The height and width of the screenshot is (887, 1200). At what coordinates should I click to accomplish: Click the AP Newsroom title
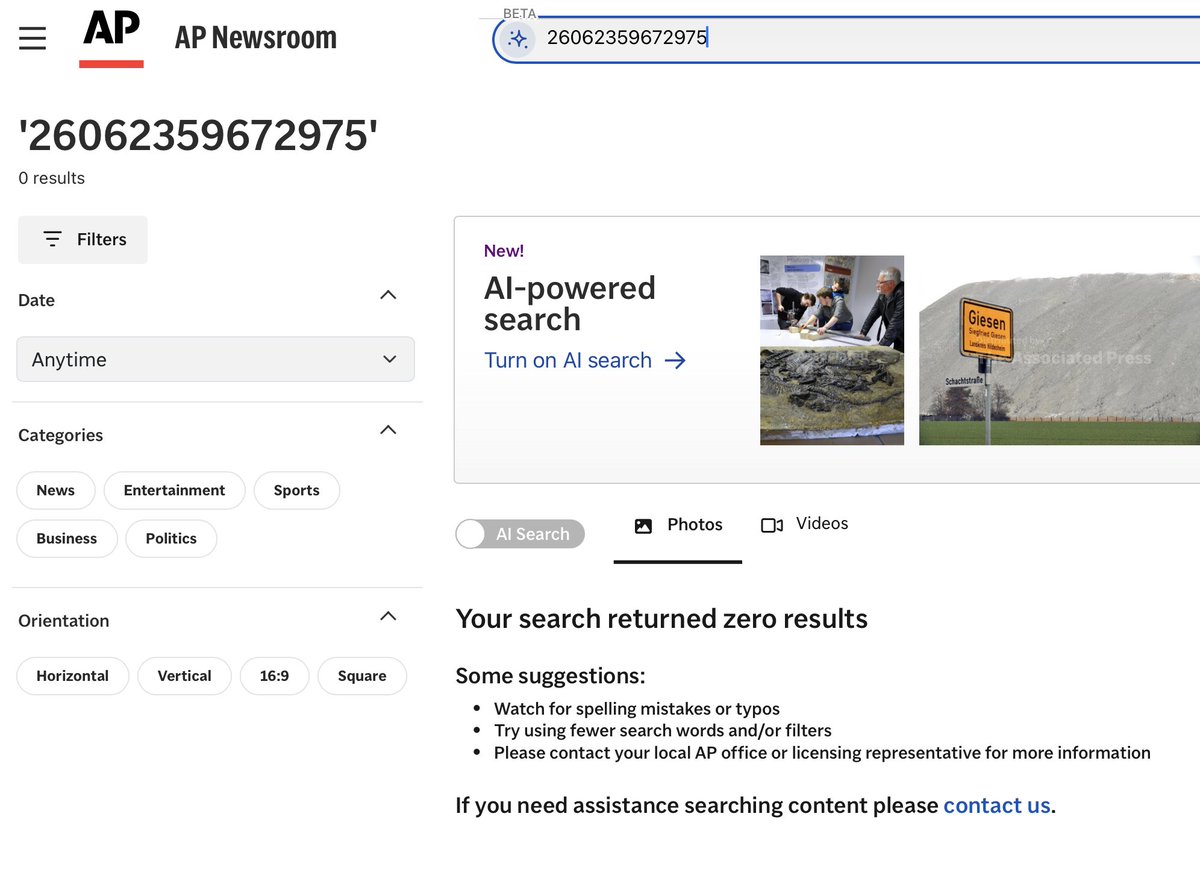(x=256, y=39)
